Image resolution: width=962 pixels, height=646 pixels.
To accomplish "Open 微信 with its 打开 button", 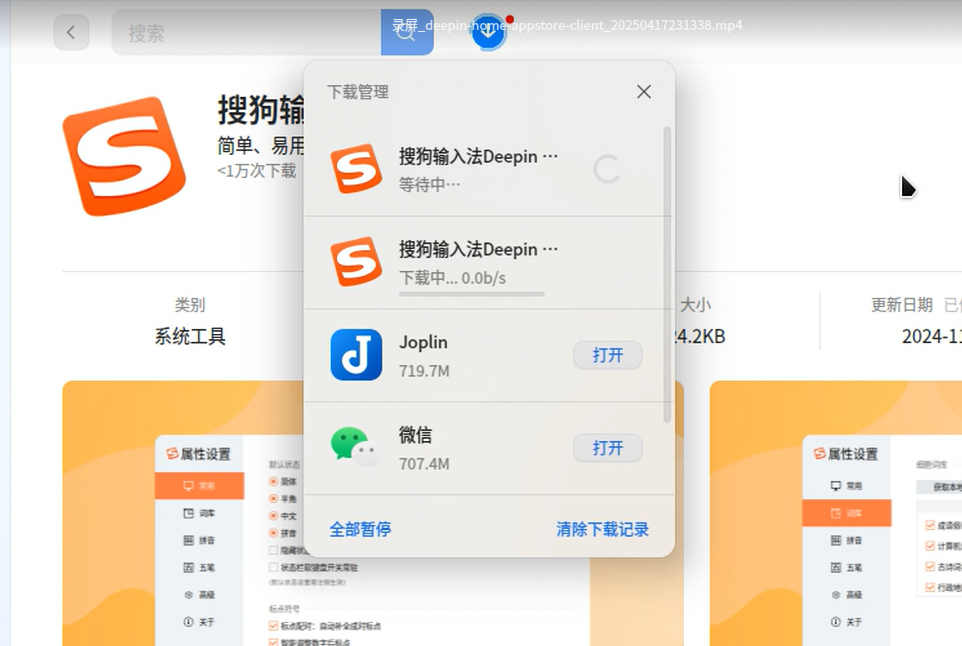I will [x=607, y=448].
